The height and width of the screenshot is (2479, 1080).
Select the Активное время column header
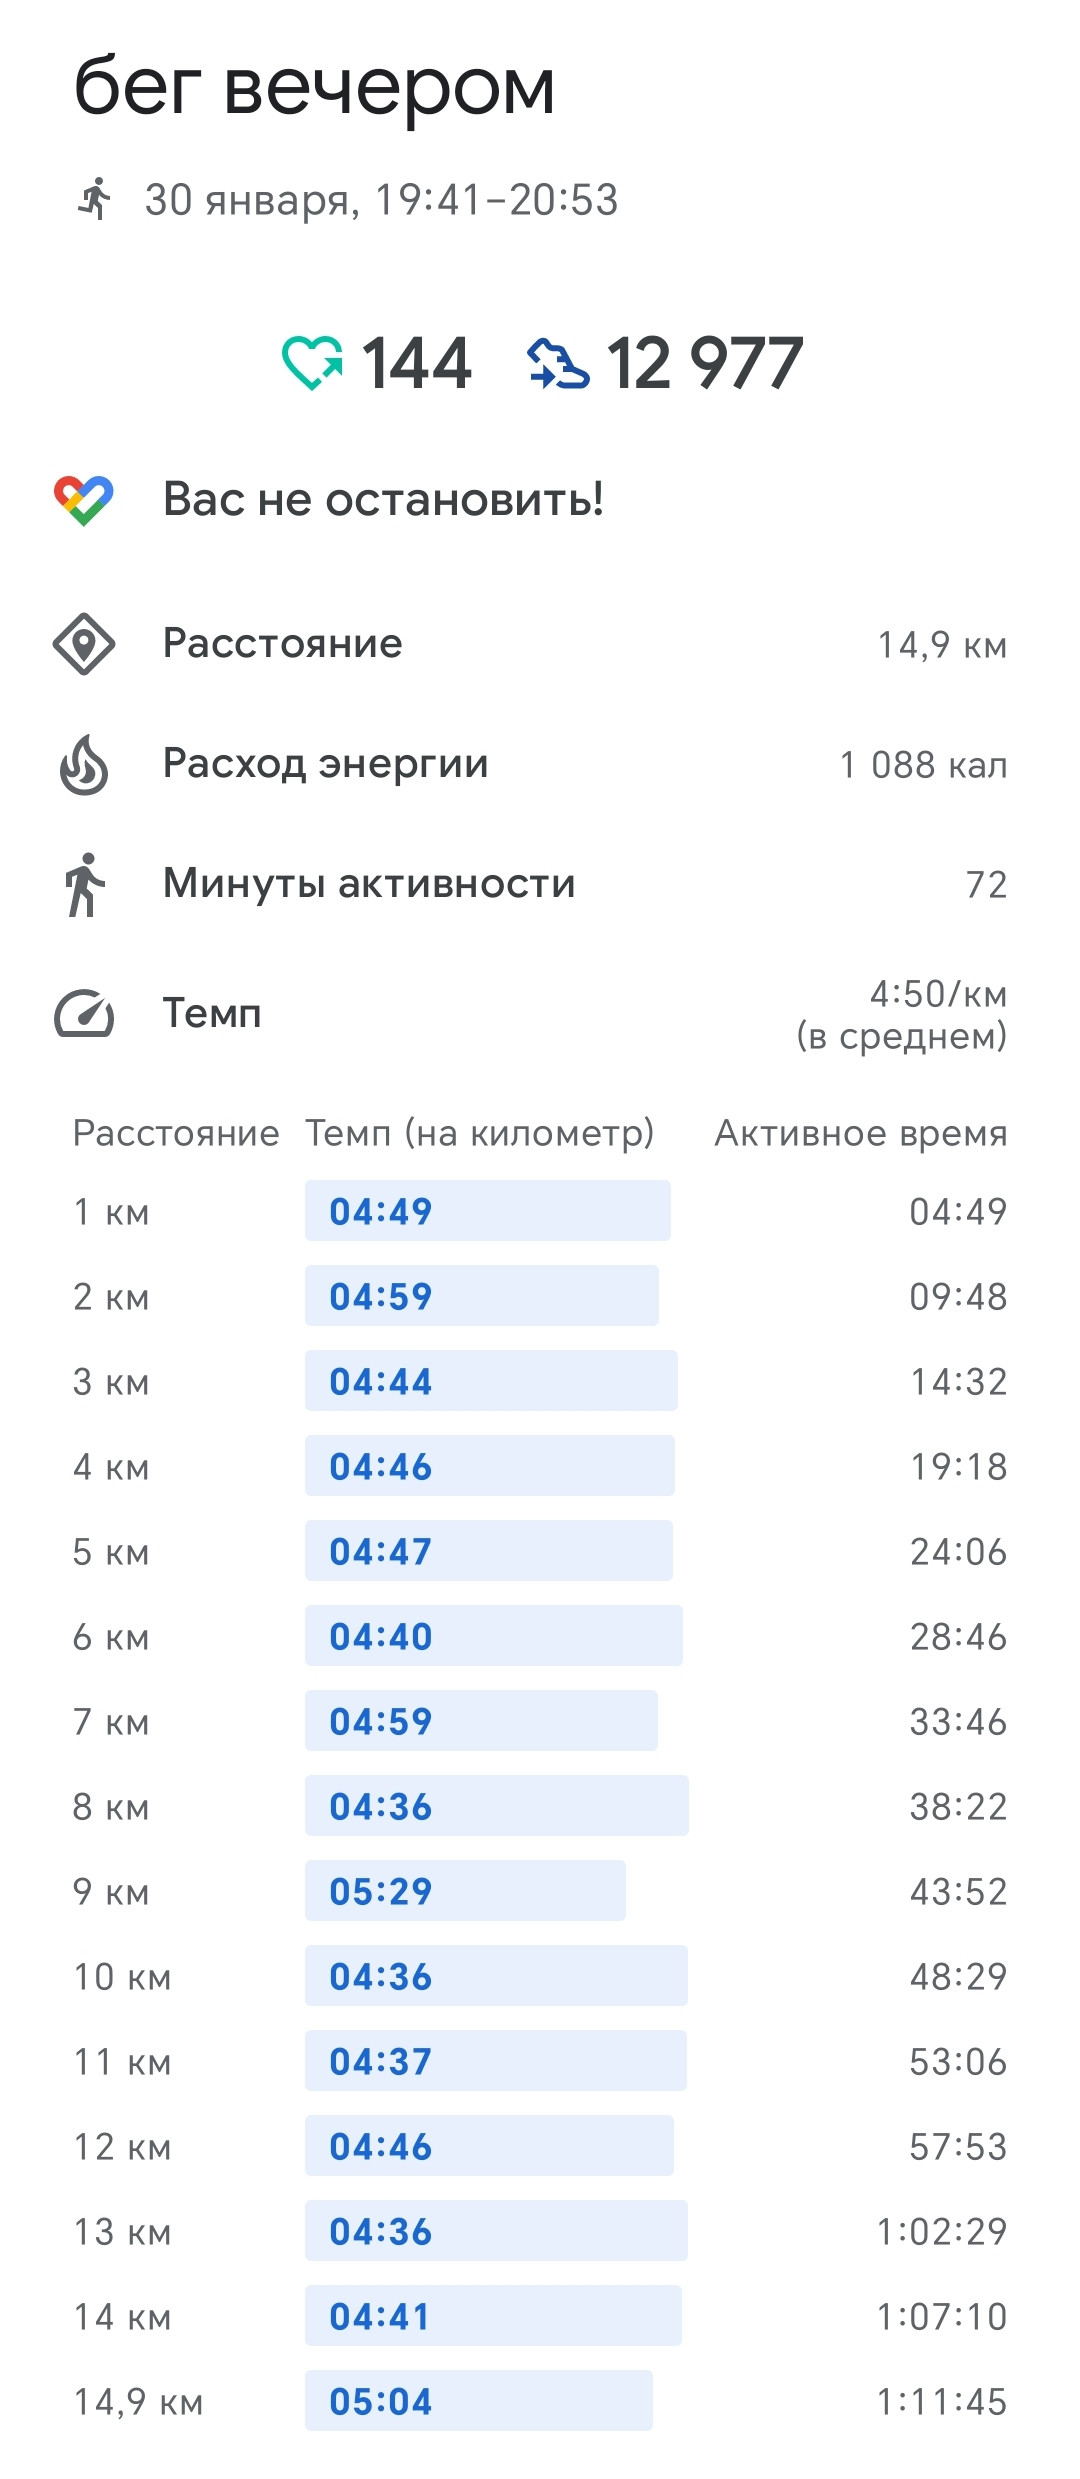pyautogui.click(x=861, y=1133)
